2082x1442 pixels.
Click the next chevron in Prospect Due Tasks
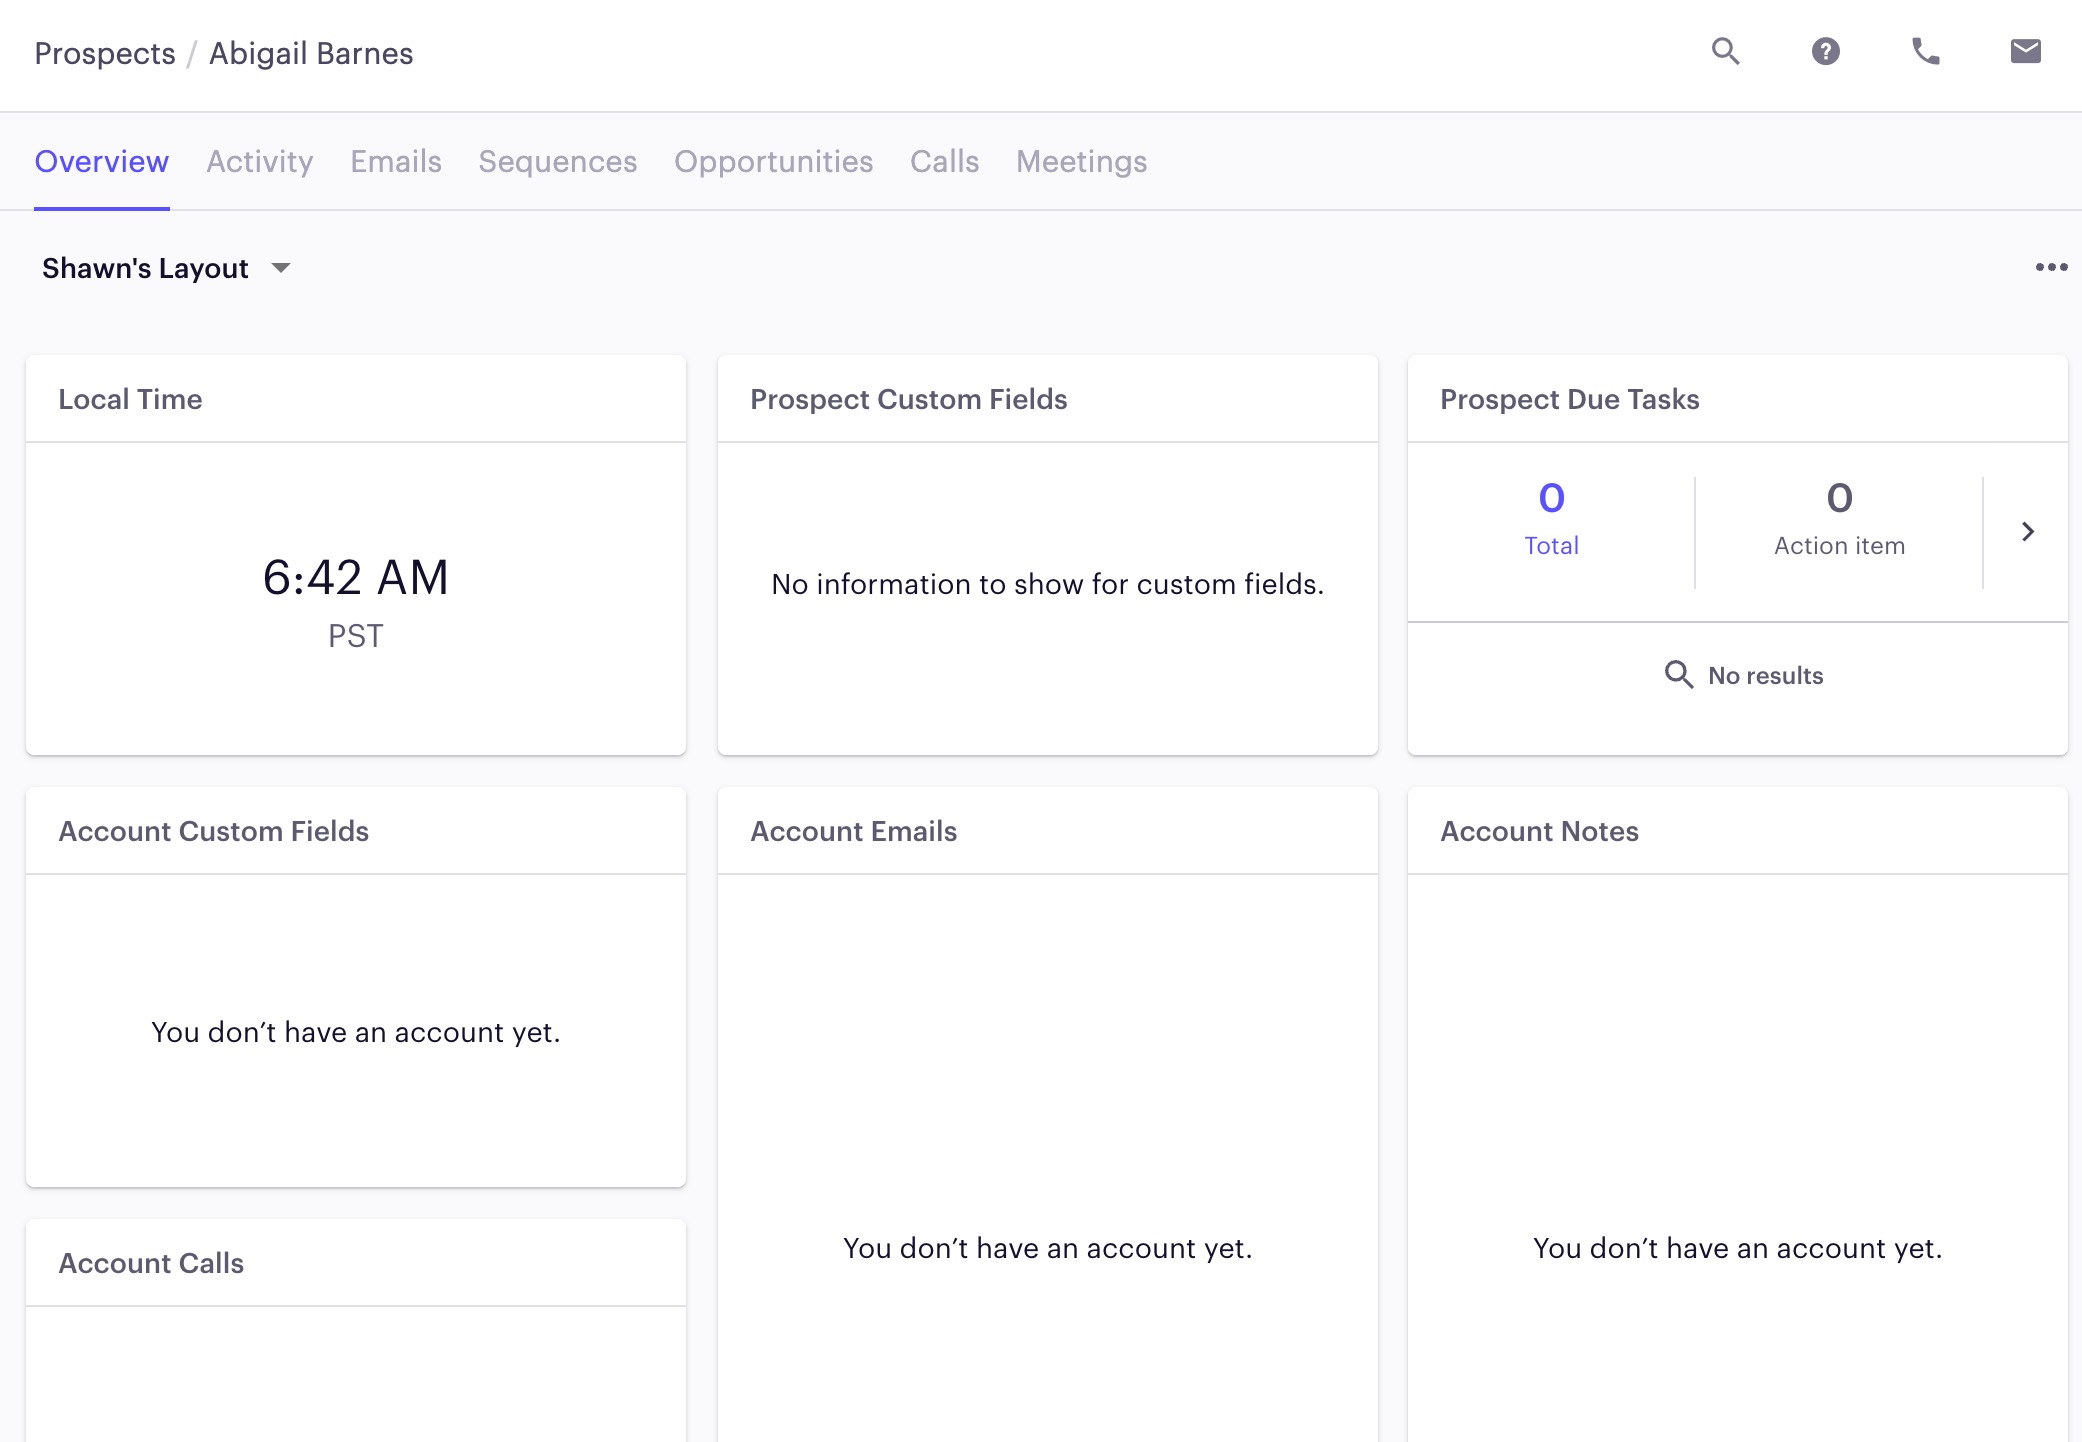2027,531
